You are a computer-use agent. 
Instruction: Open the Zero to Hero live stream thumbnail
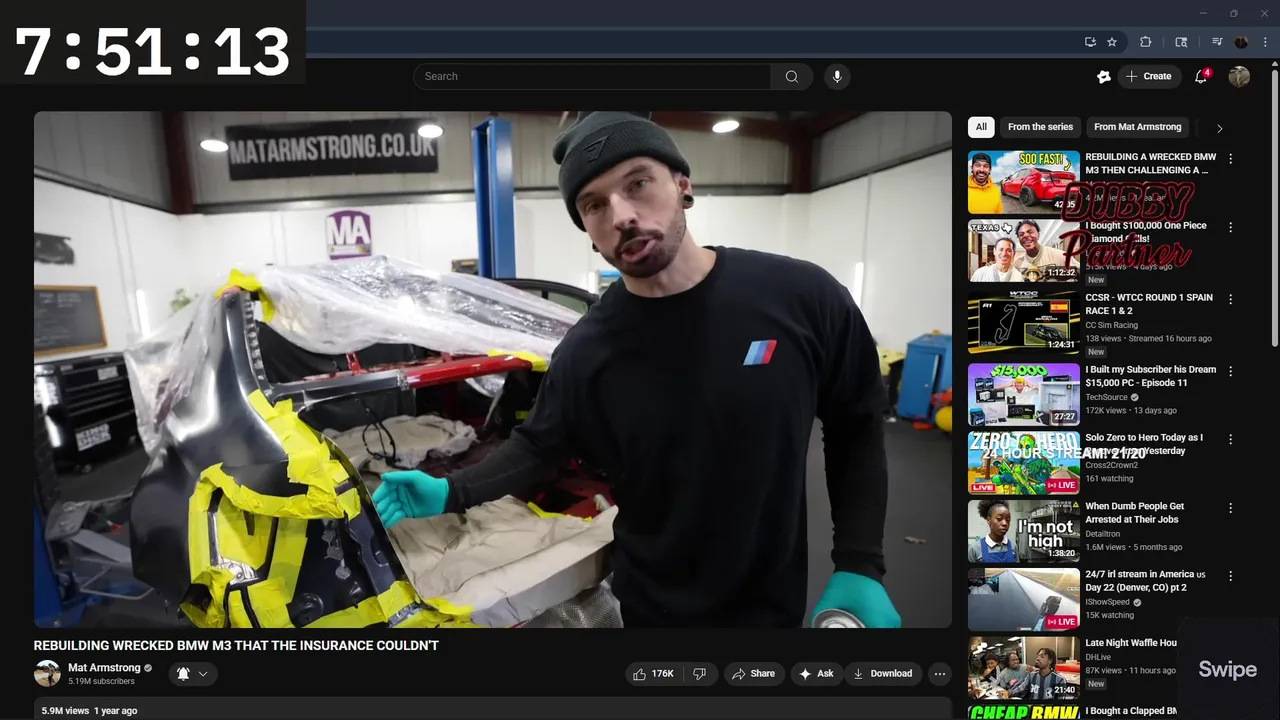1024,462
